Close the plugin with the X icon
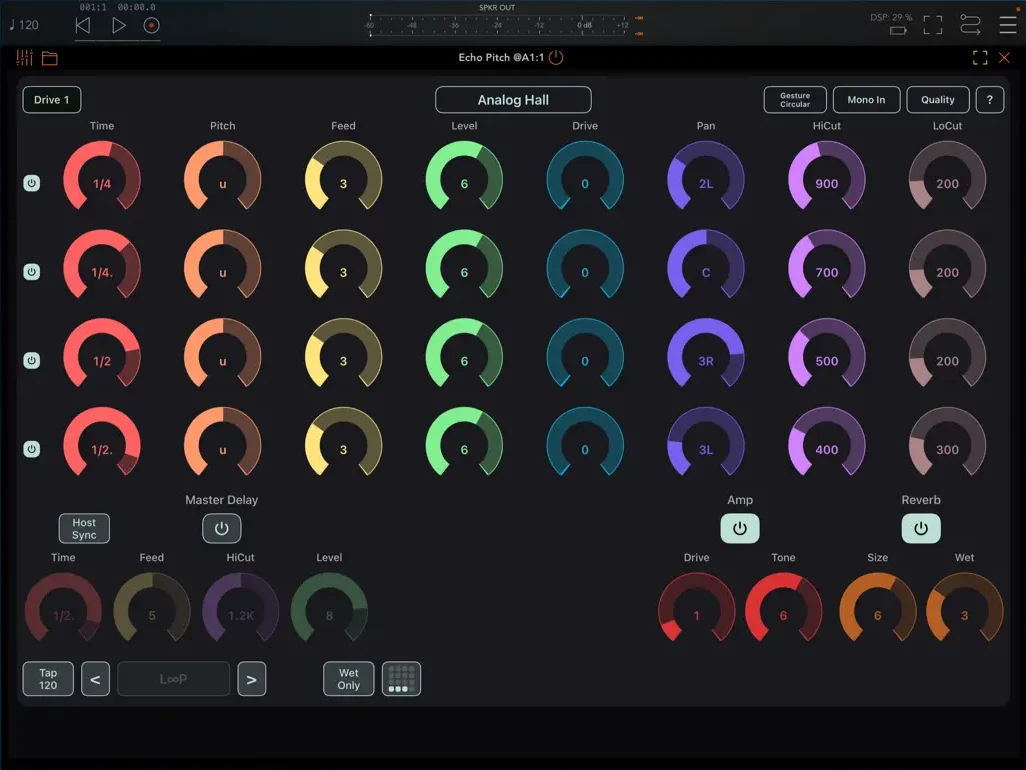Image resolution: width=1026 pixels, height=770 pixels. point(1004,58)
